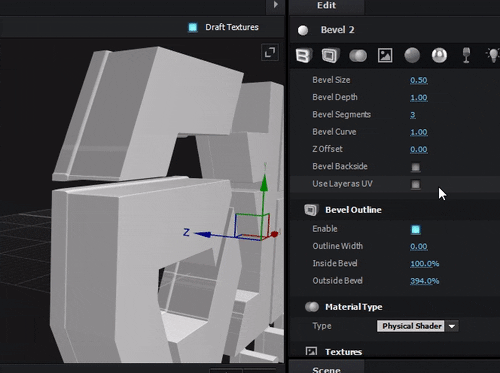
Task: Select the matte gray sphere icon
Action: 412,55
